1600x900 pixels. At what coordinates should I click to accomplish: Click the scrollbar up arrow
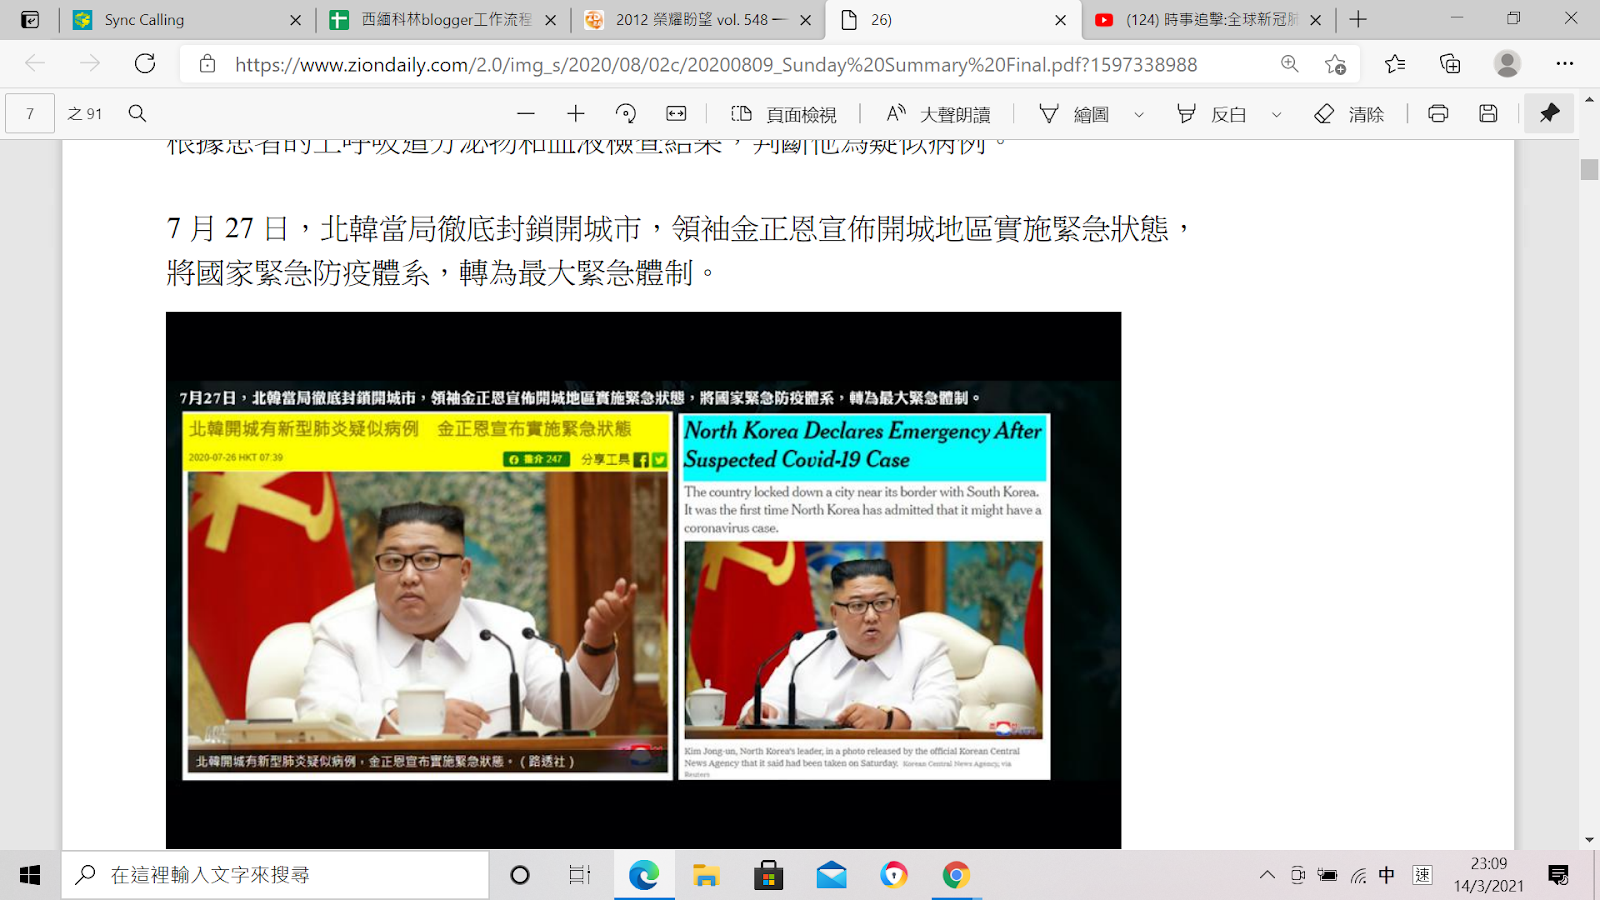click(1589, 100)
